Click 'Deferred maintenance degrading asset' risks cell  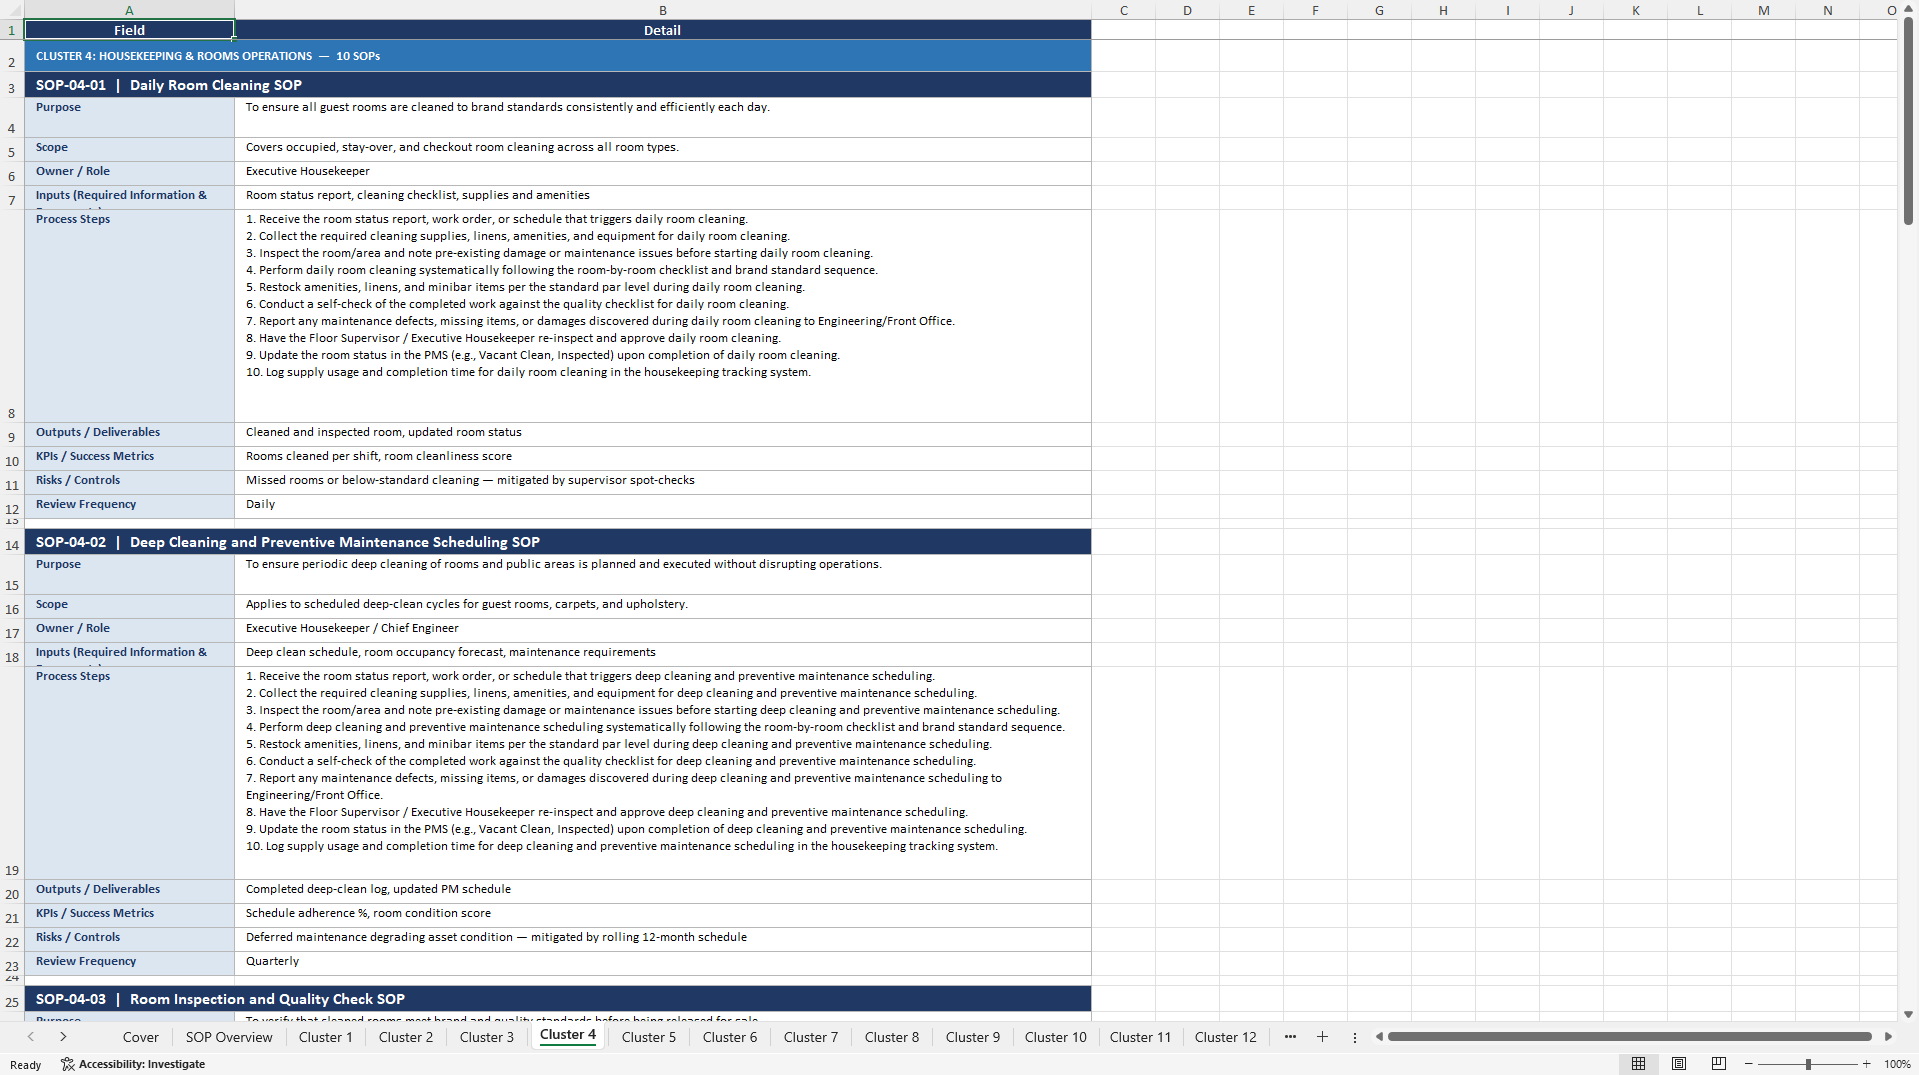(x=662, y=938)
